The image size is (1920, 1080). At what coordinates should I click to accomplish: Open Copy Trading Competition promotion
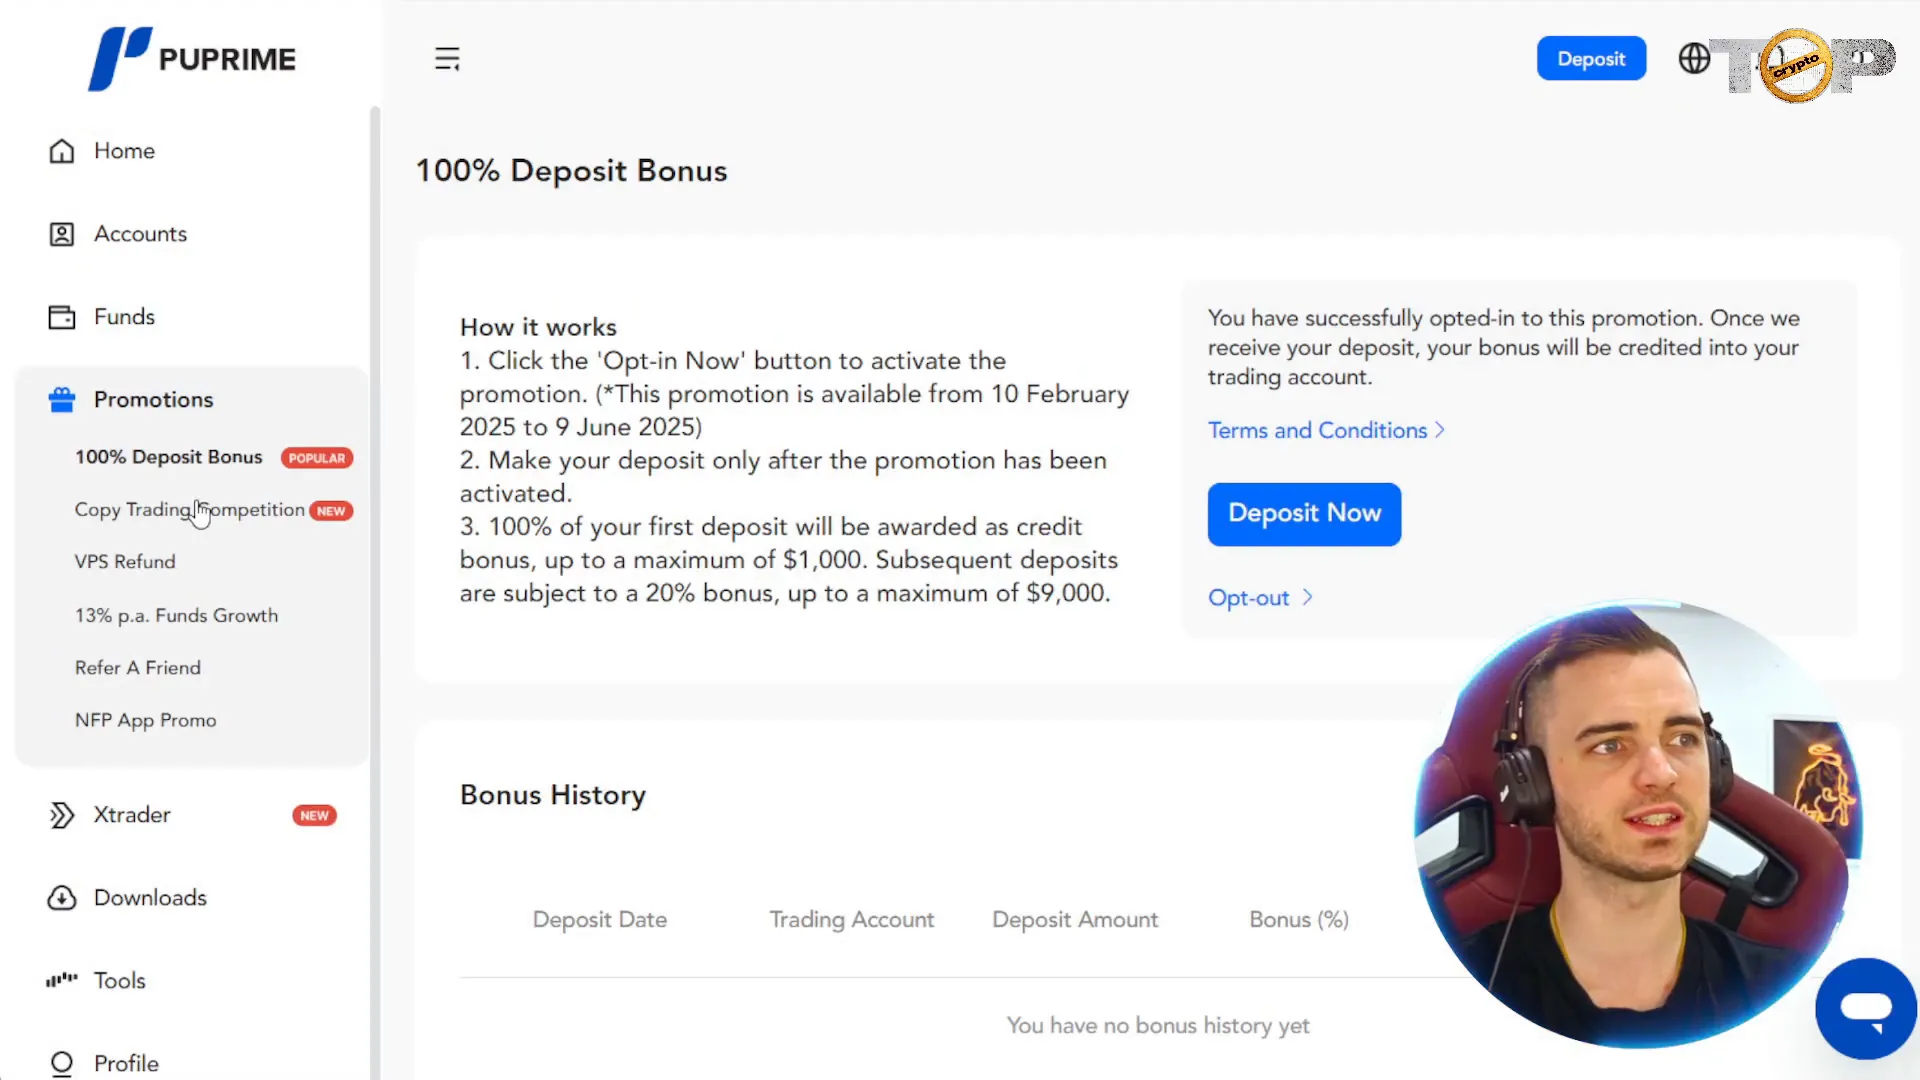click(x=190, y=510)
